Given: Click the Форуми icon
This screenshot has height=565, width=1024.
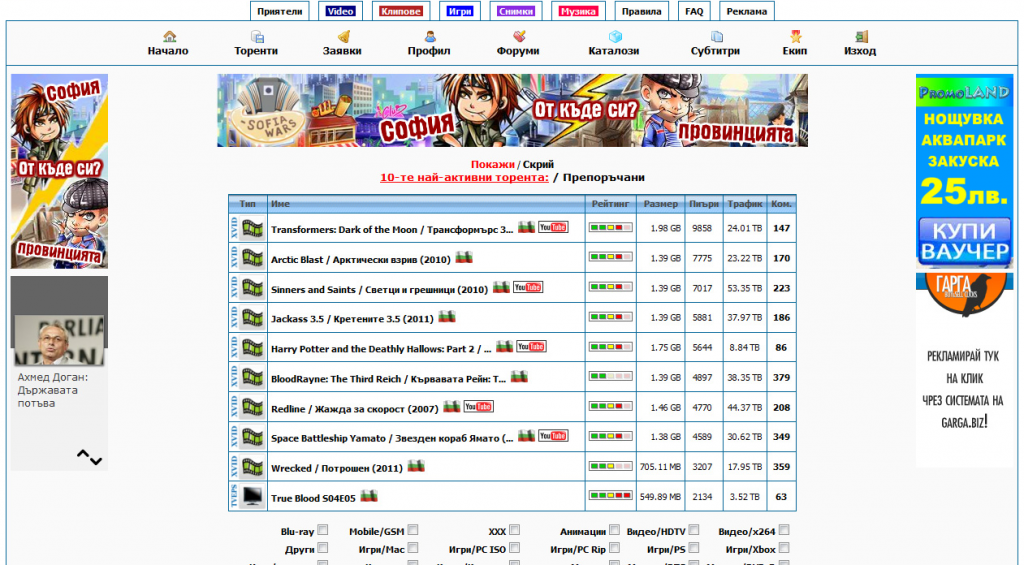Looking at the screenshot, I should 518,36.
